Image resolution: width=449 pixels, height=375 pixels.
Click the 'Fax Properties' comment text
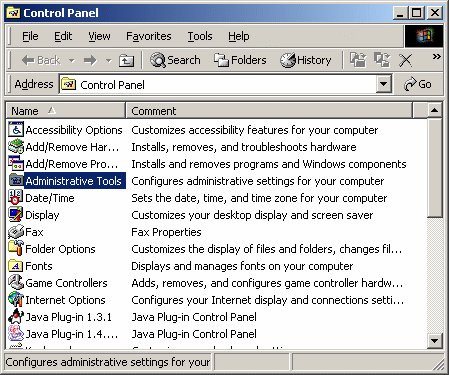[x=166, y=232]
